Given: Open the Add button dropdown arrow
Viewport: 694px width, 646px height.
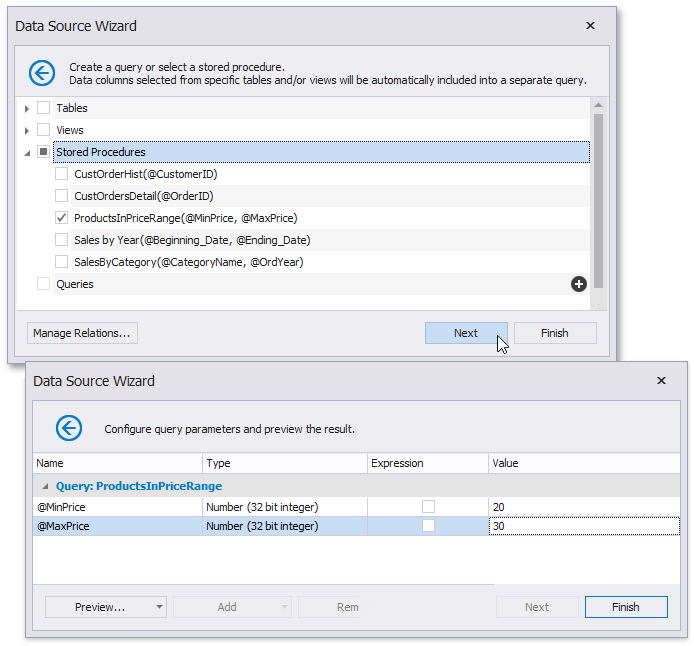Looking at the screenshot, I should click(x=284, y=607).
